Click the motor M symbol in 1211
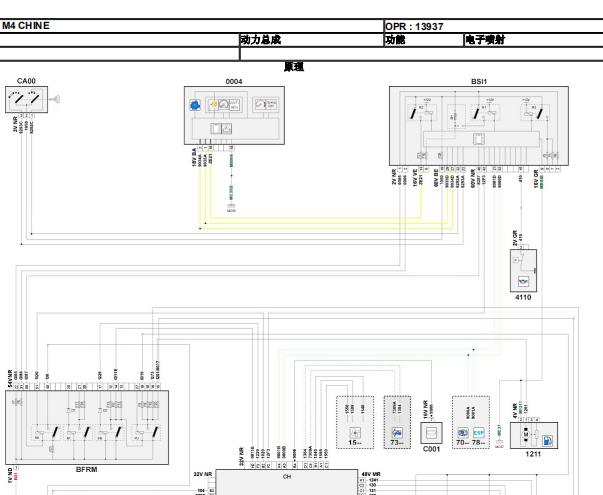 526,435
